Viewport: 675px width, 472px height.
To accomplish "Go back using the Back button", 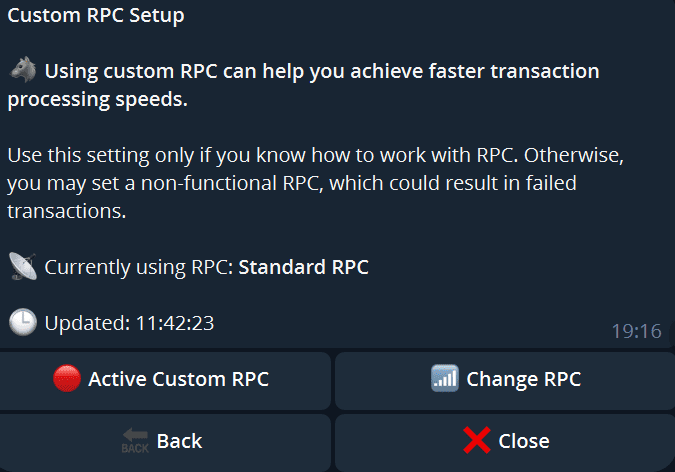I will click(x=165, y=443).
